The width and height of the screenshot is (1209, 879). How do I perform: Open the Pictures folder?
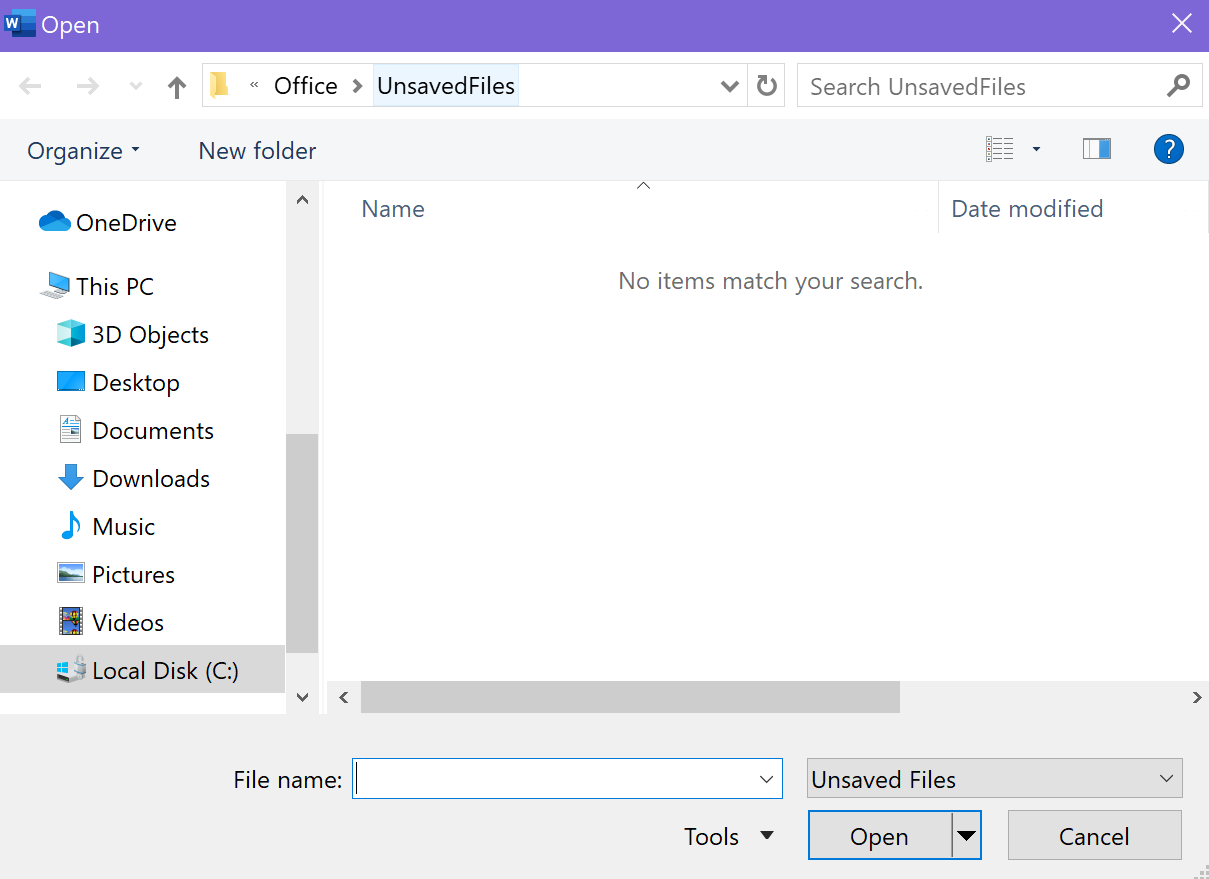tap(116, 575)
